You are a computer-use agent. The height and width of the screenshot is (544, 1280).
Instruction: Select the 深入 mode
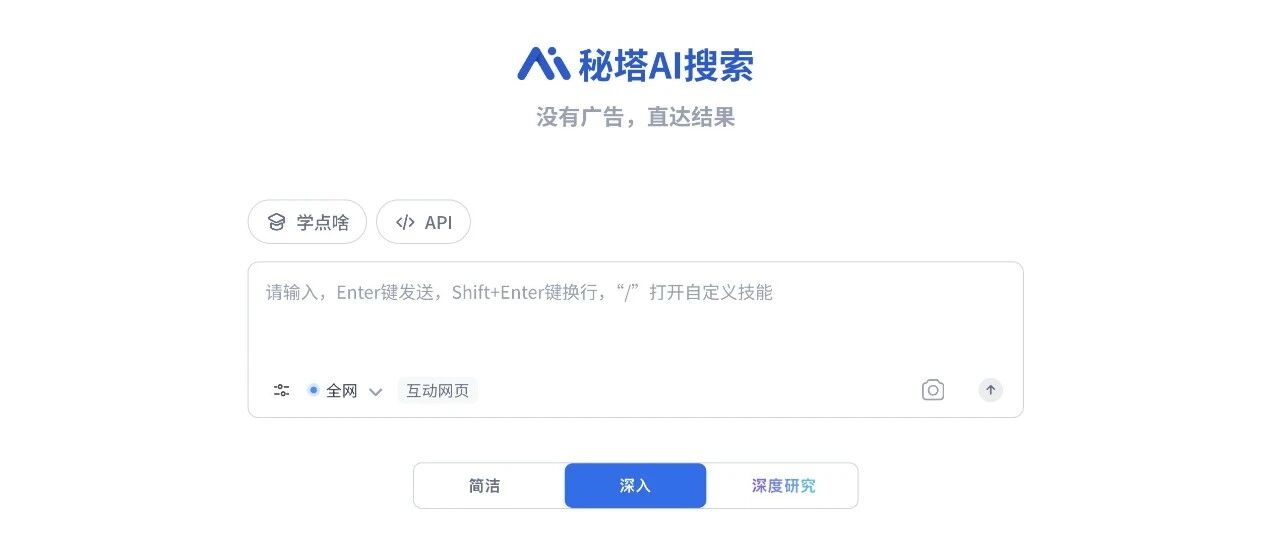635,486
